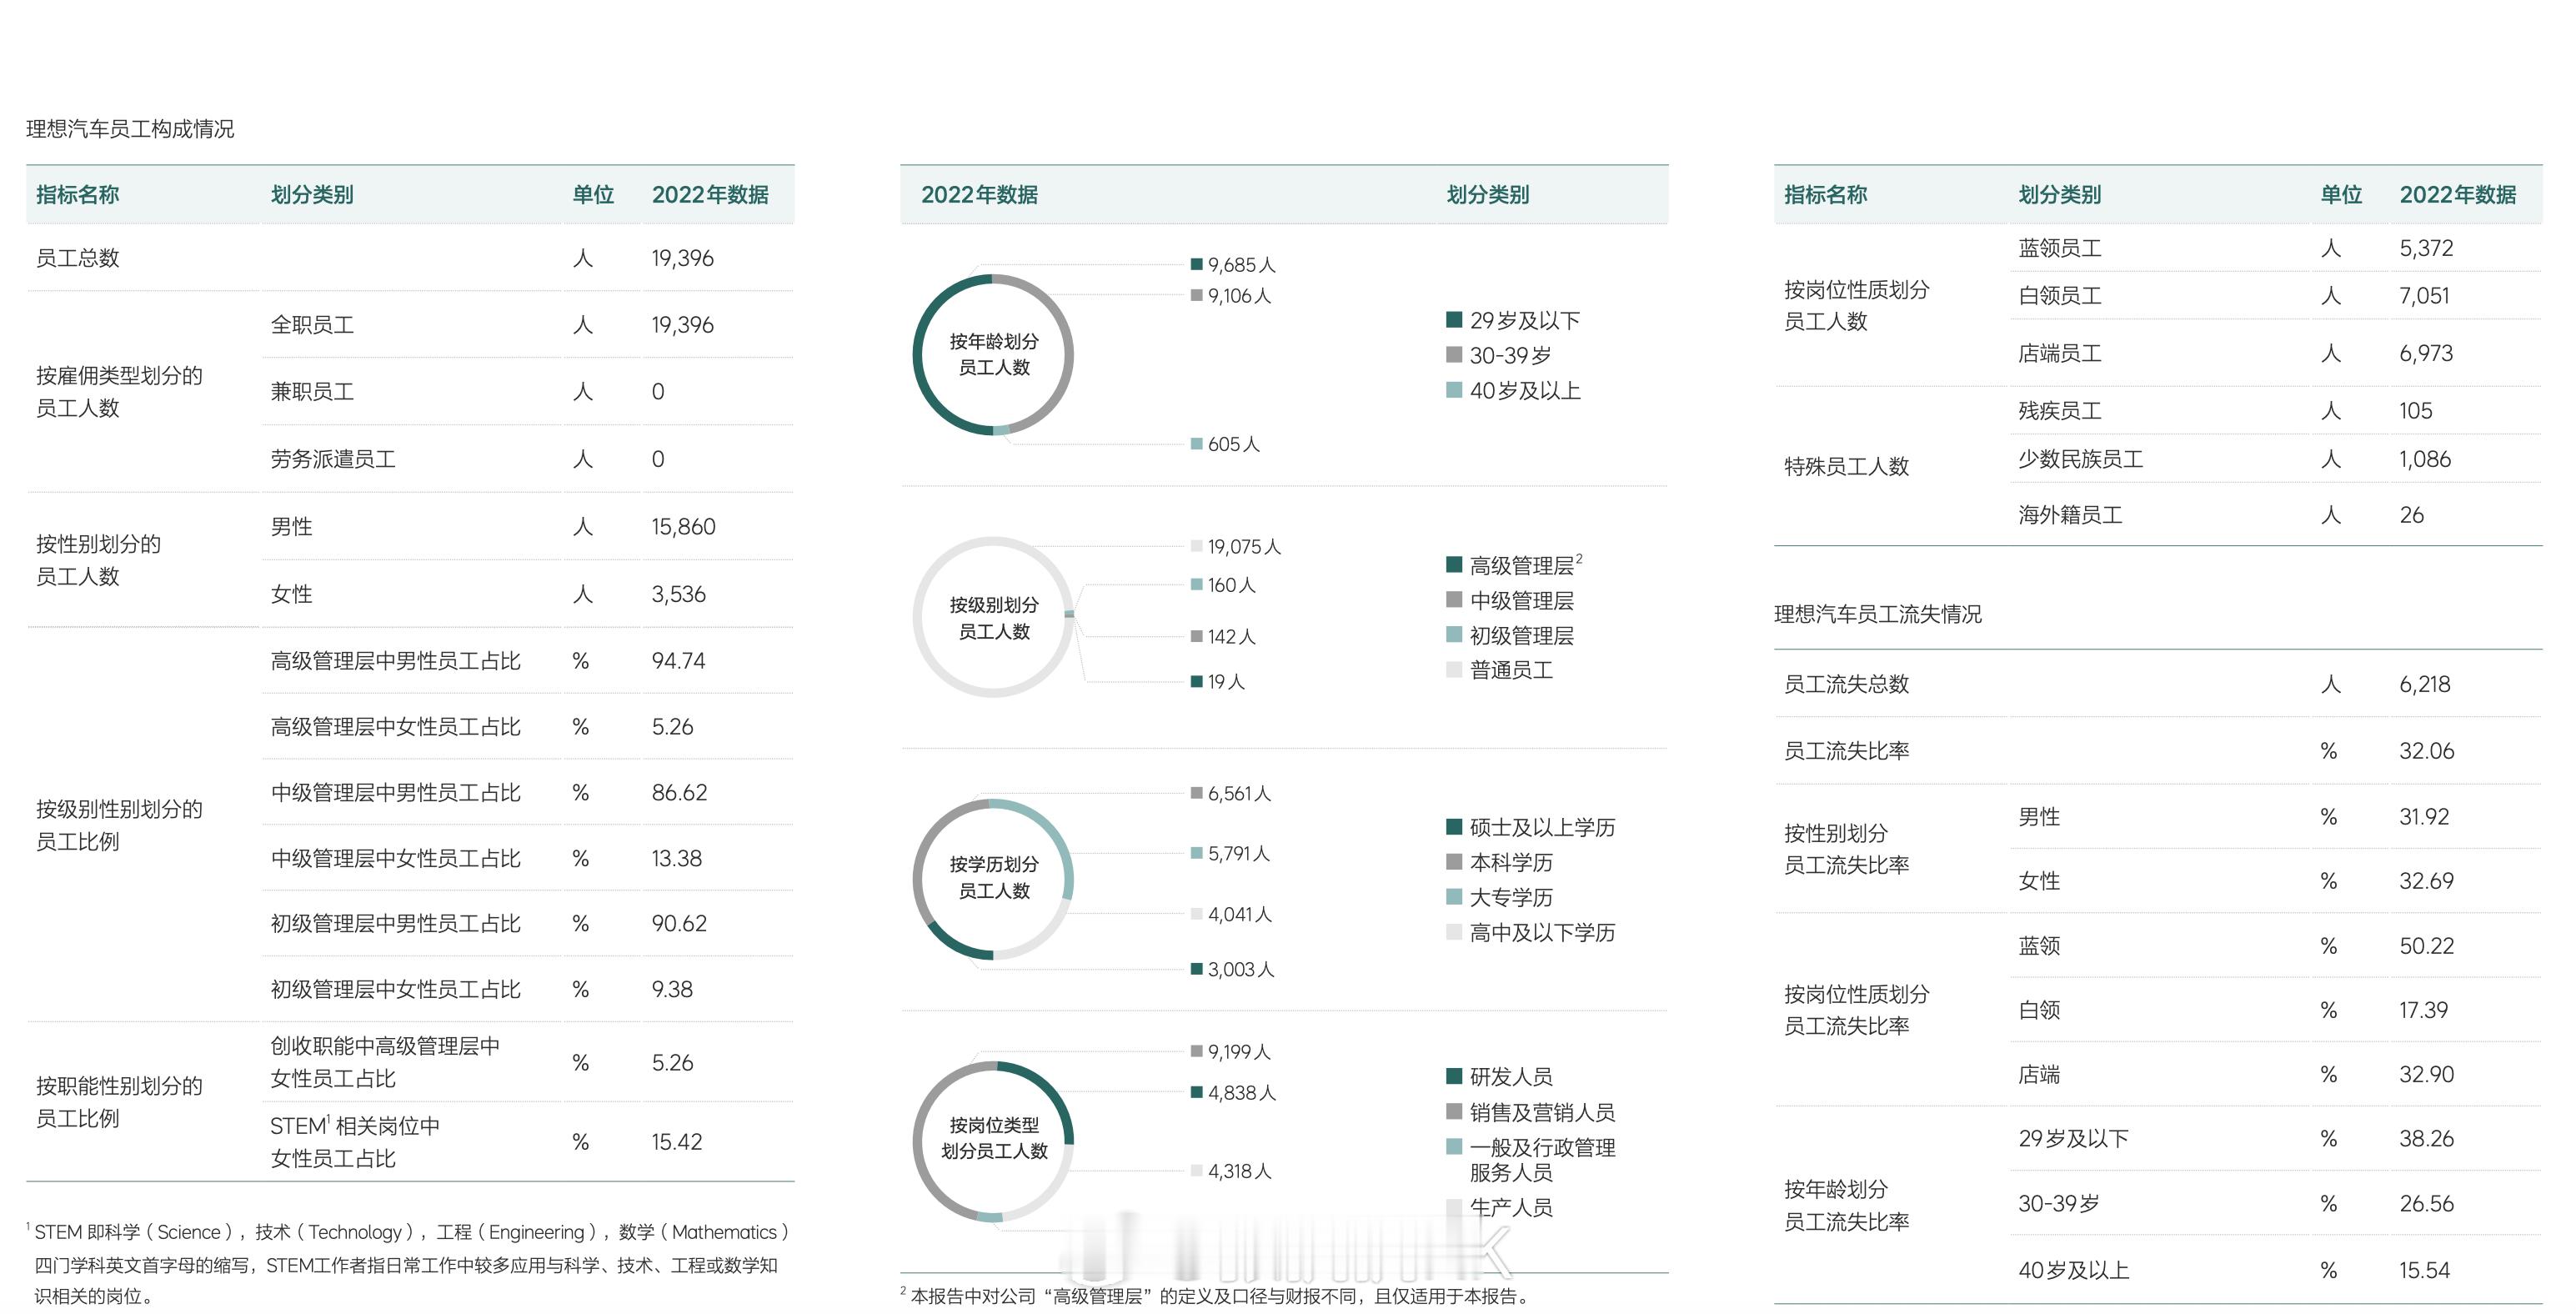The width and height of the screenshot is (2576, 1314).
Task: Select the 理想汽车员工流失情况 heading
Action: tap(1877, 614)
